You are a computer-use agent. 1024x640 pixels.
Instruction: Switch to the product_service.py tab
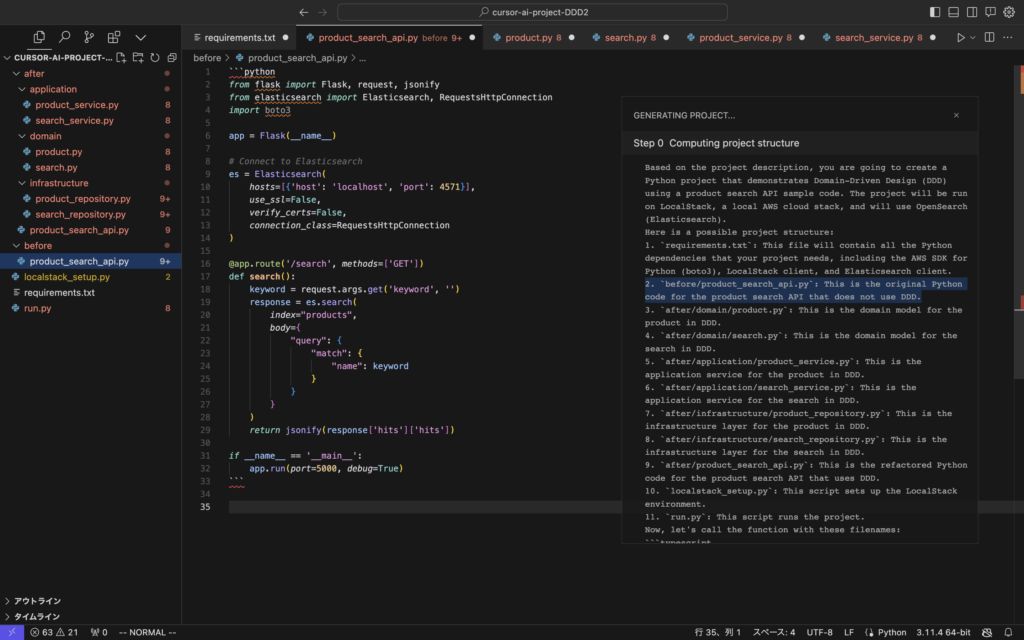tap(745, 37)
